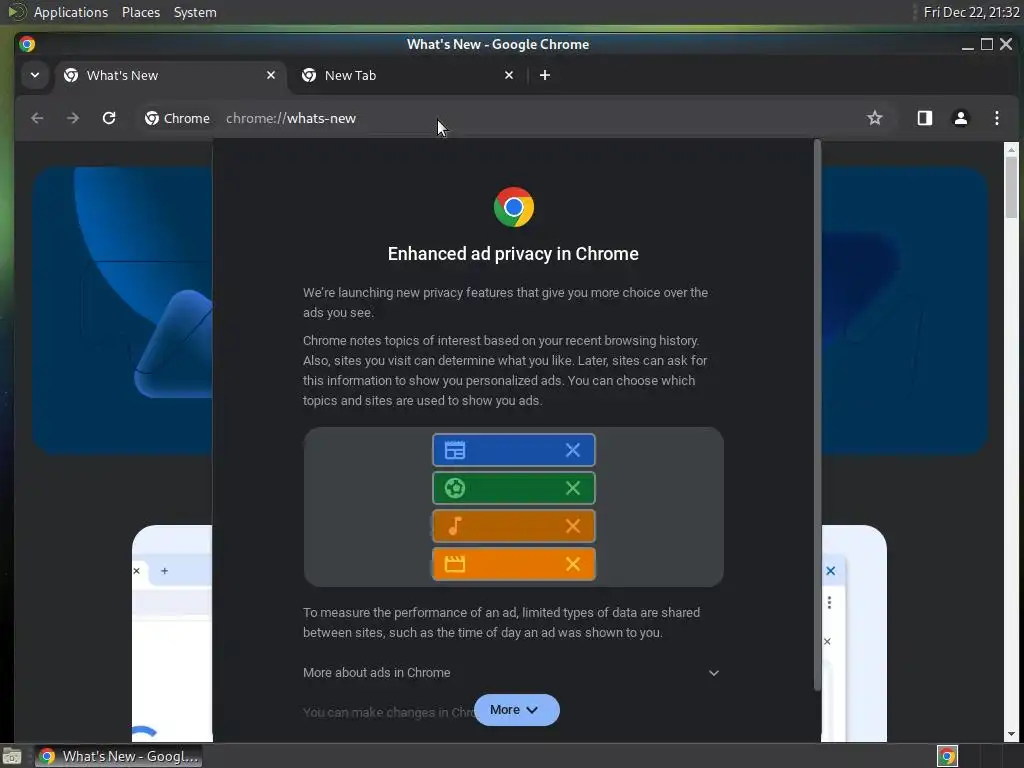1024x768 pixels.
Task: Remove the orange music topic chip
Action: pyautogui.click(x=573, y=526)
